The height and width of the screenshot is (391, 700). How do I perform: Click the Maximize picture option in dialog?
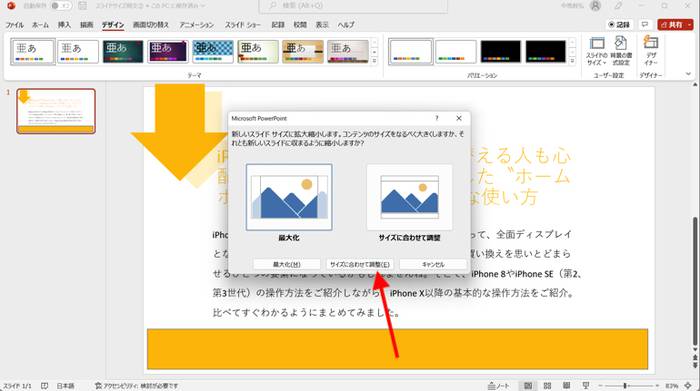coord(289,197)
